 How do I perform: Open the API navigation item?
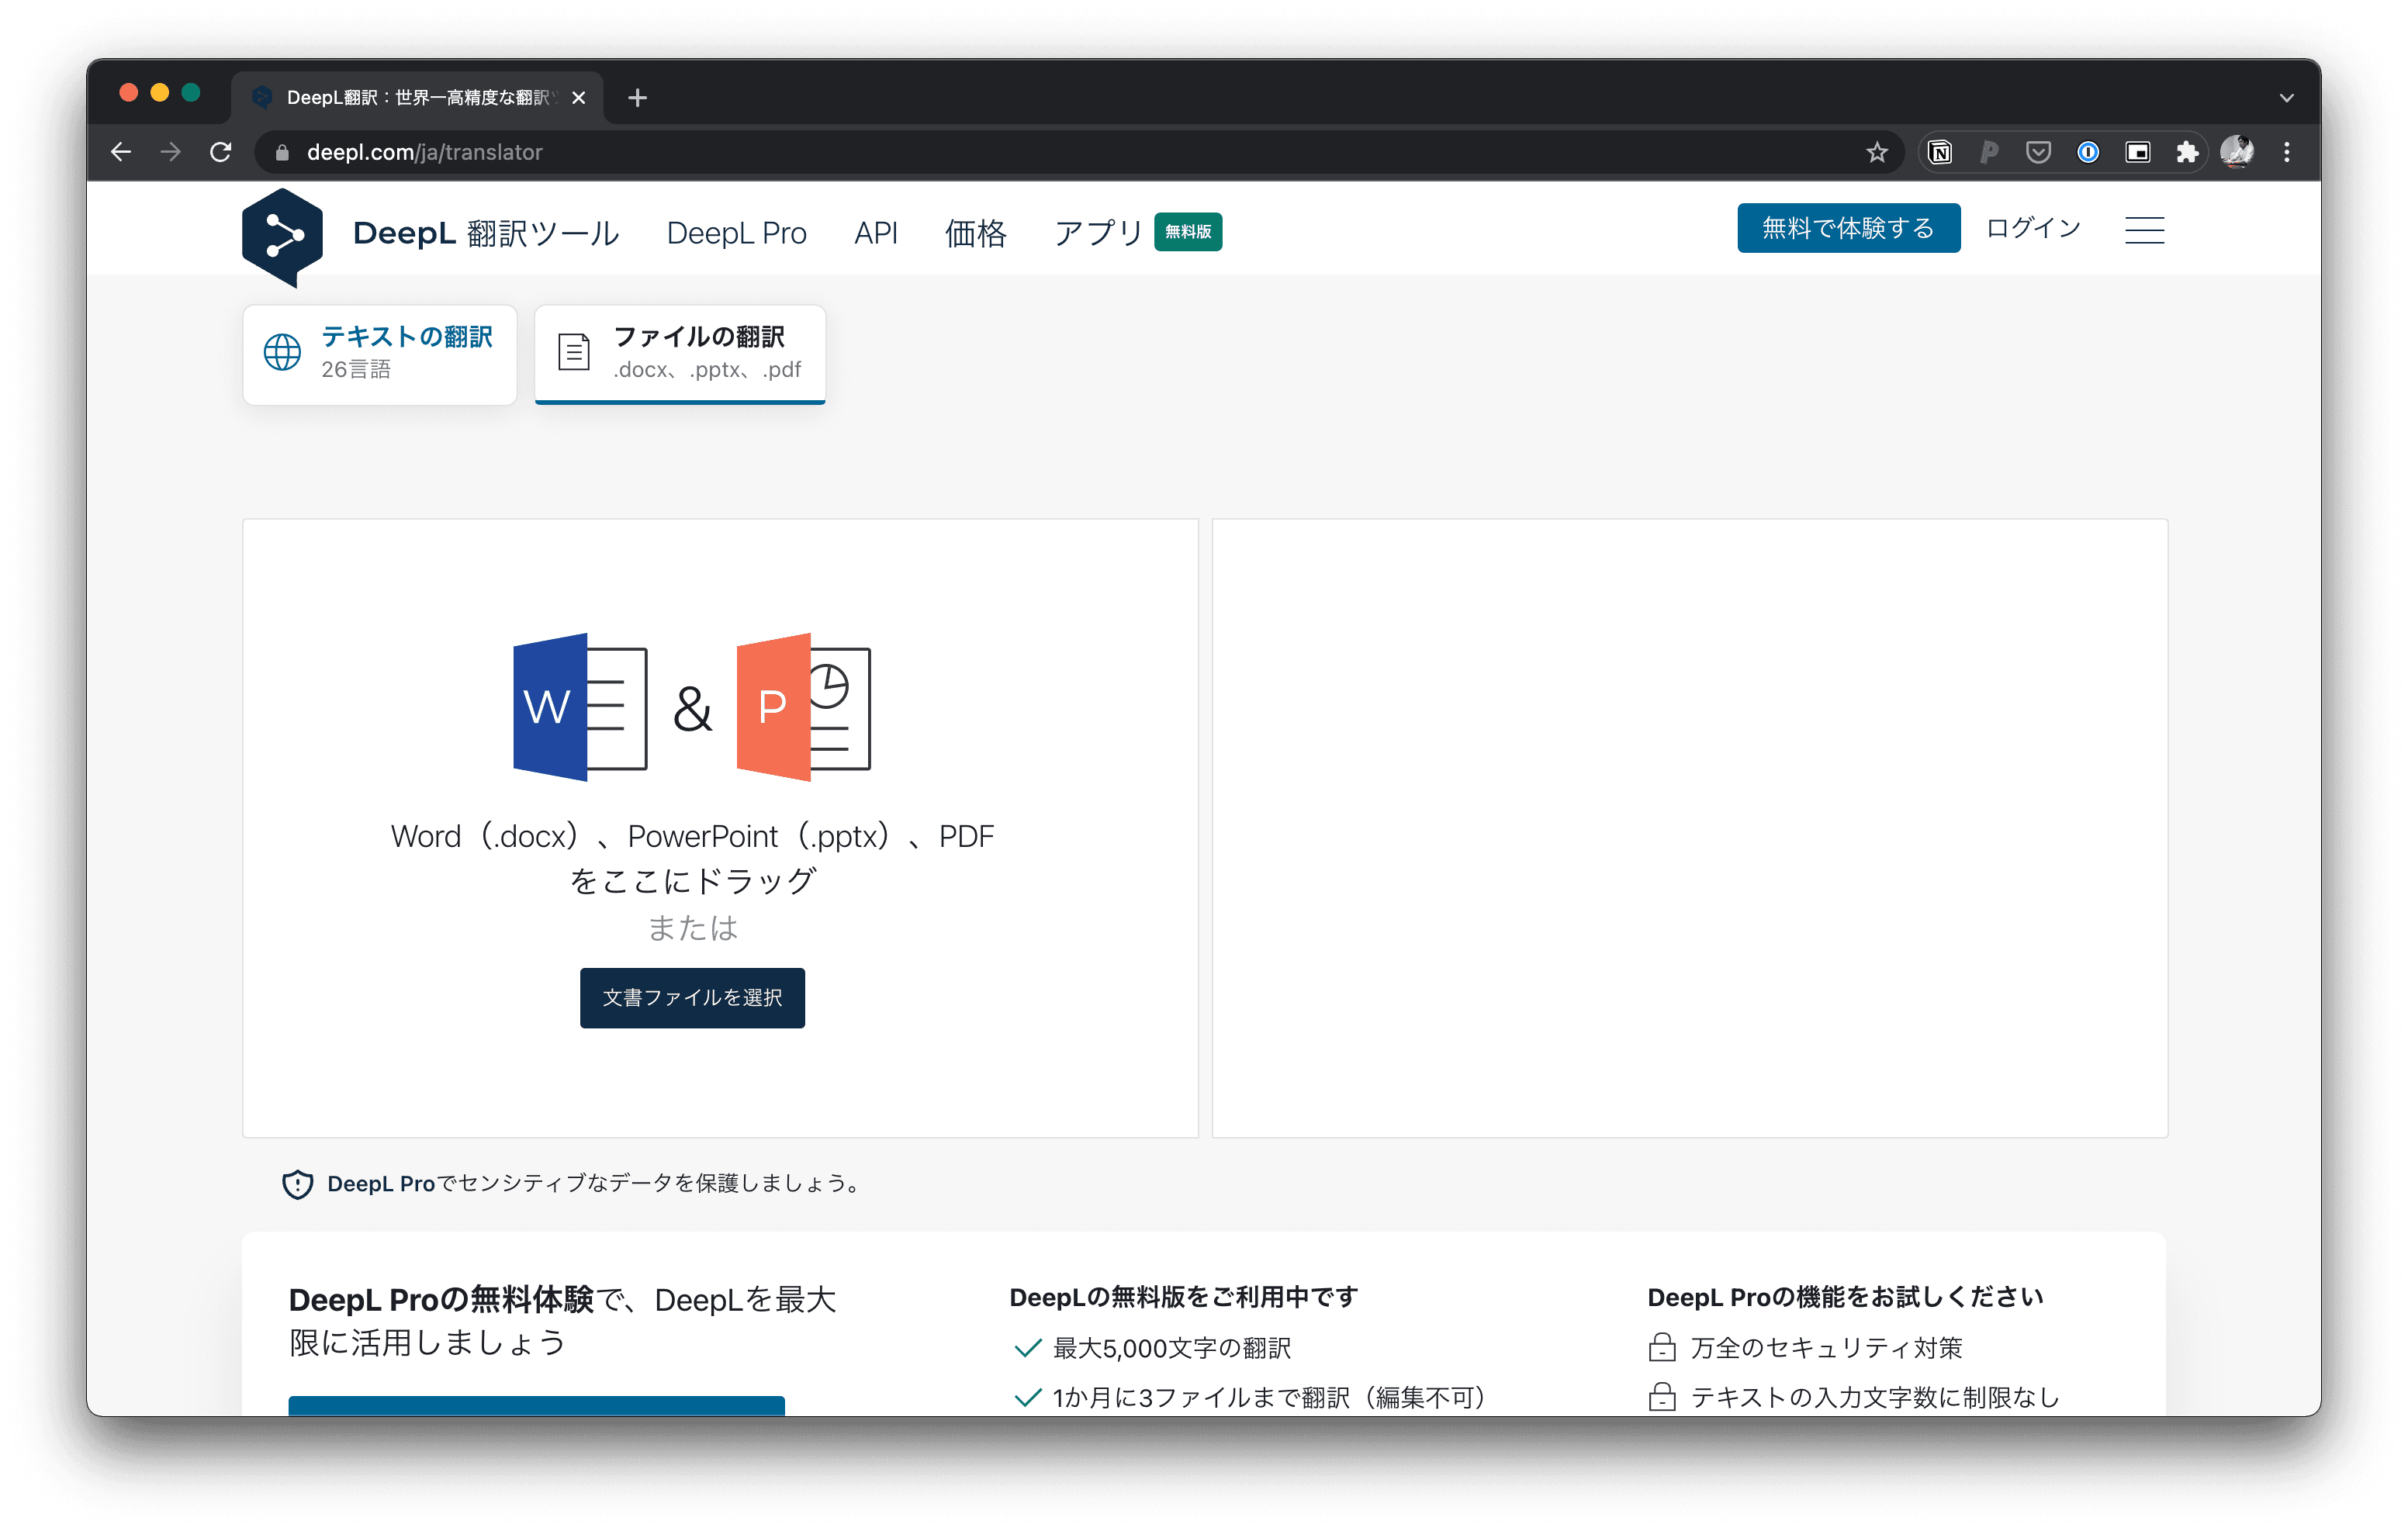pyautogui.click(x=876, y=233)
